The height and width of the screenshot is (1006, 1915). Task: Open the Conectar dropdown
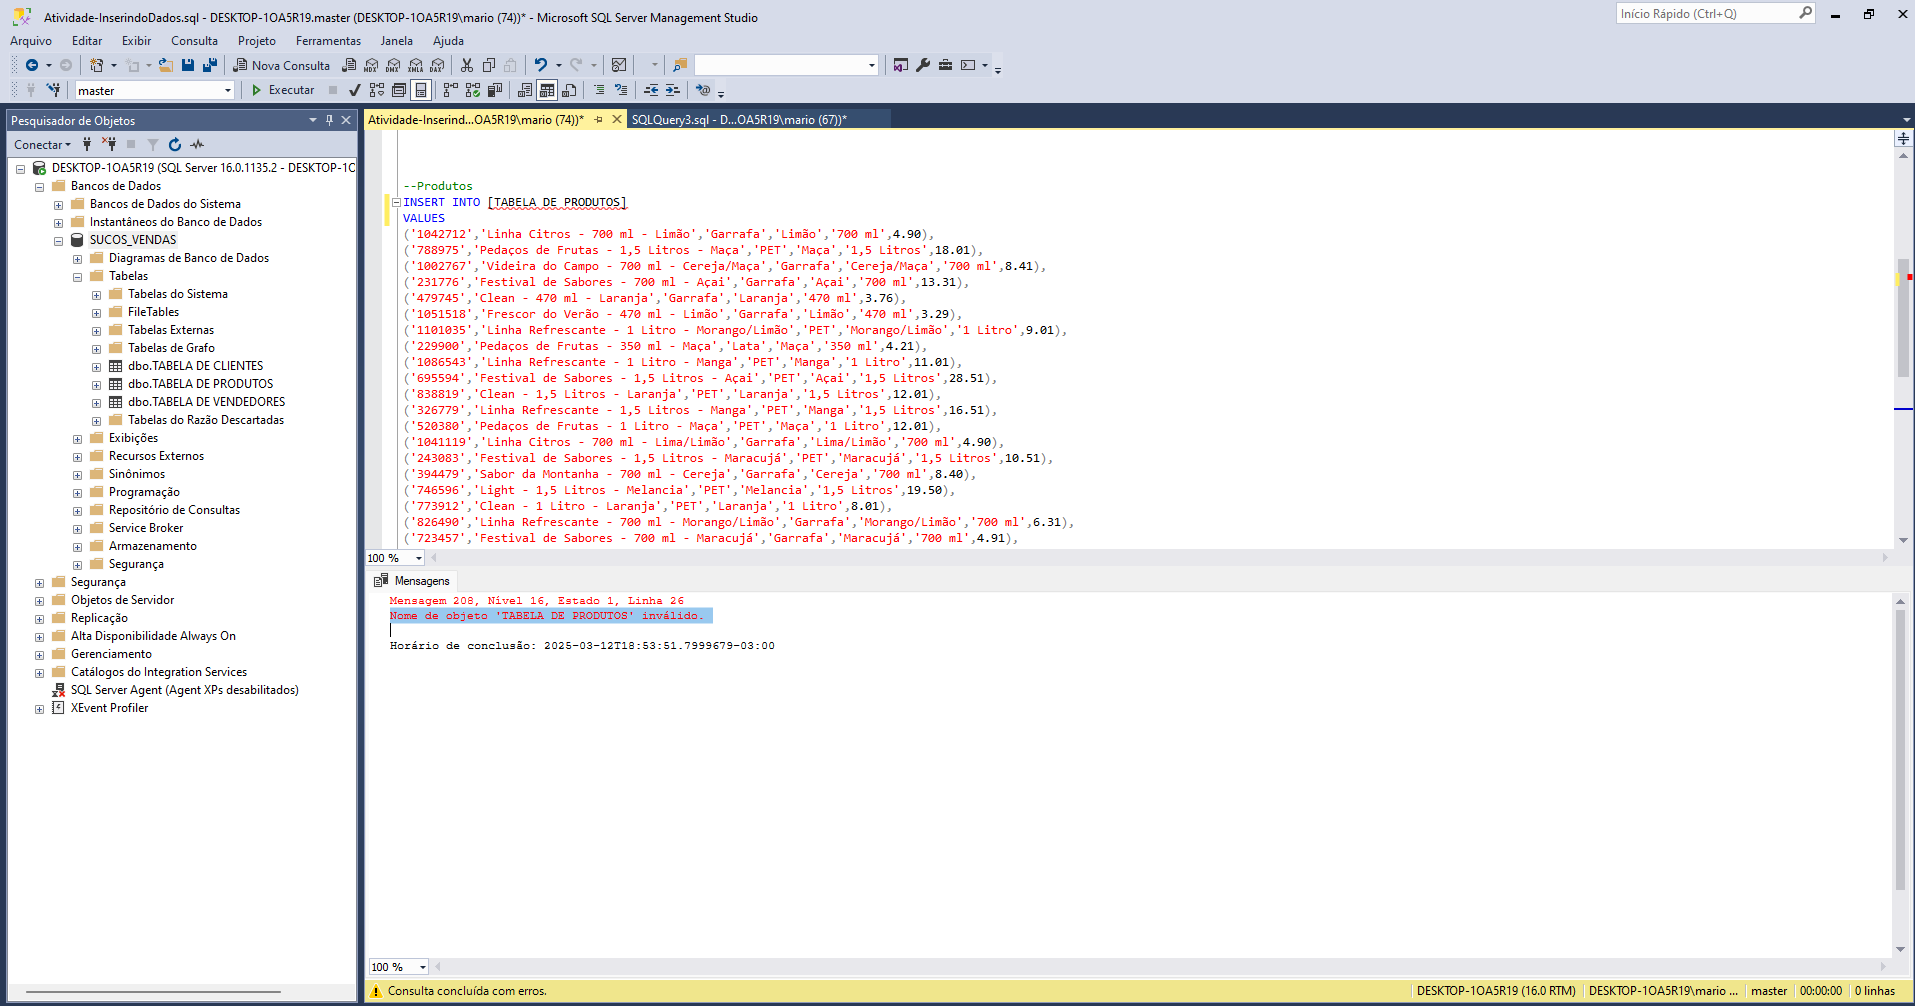(43, 144)
